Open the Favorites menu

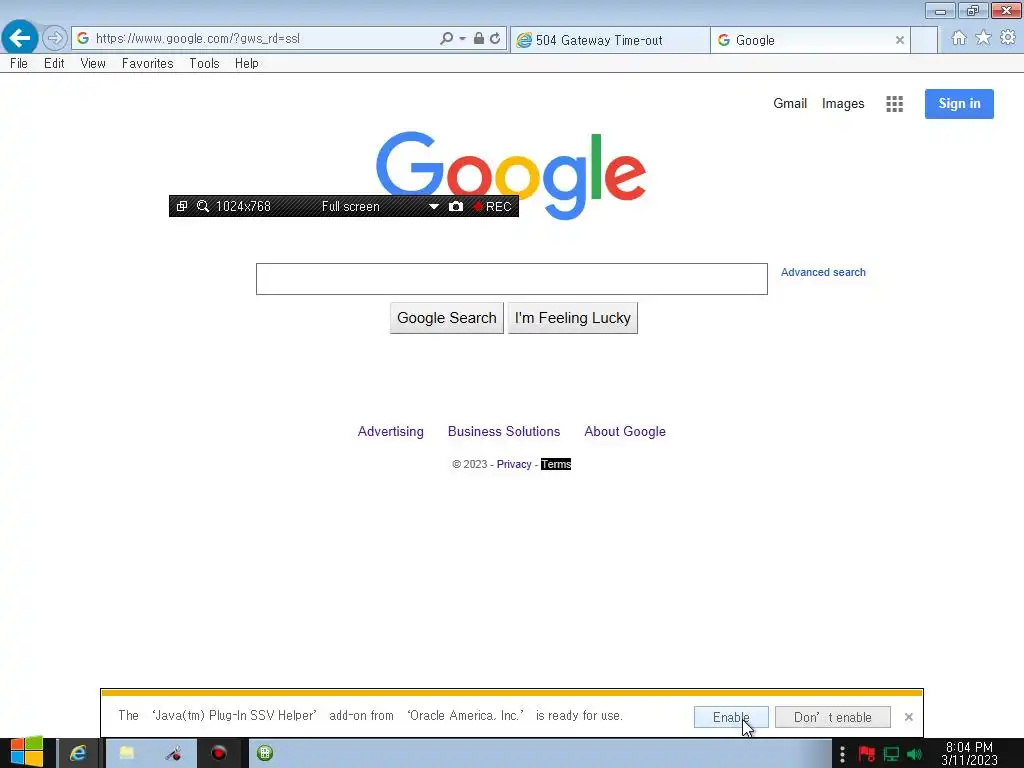[x=148, y=63]
